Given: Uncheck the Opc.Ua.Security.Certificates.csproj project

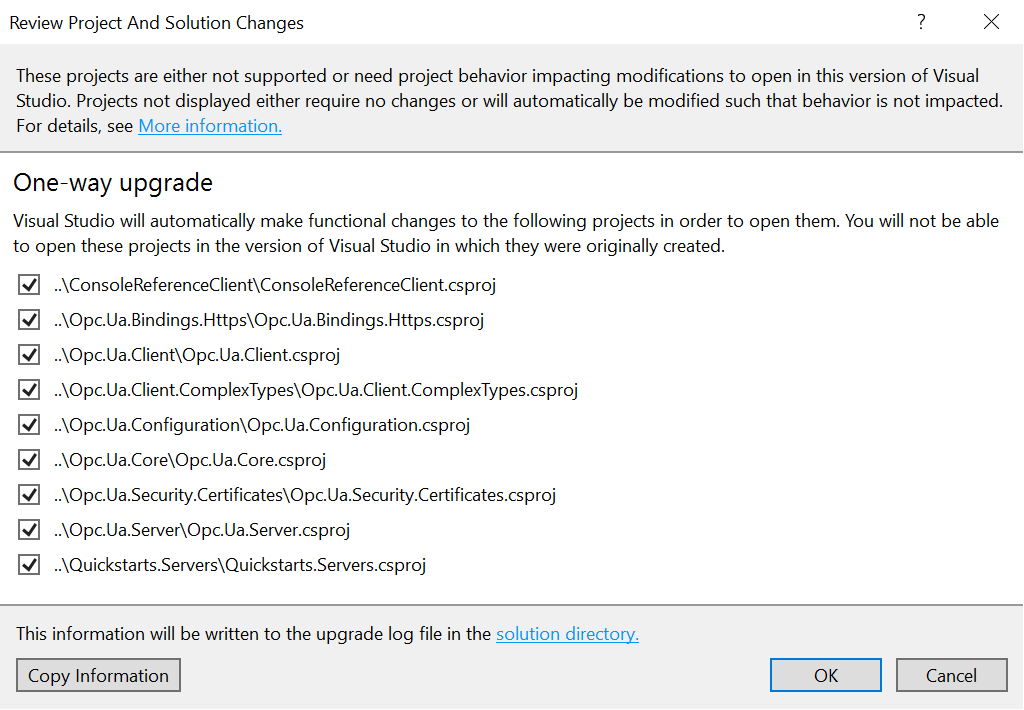Looking at the screenshot, I should pos(28,494).
